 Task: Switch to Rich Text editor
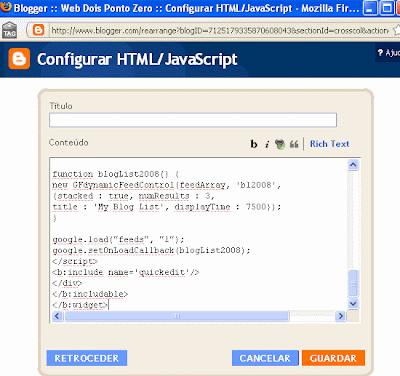coord(329,144)
